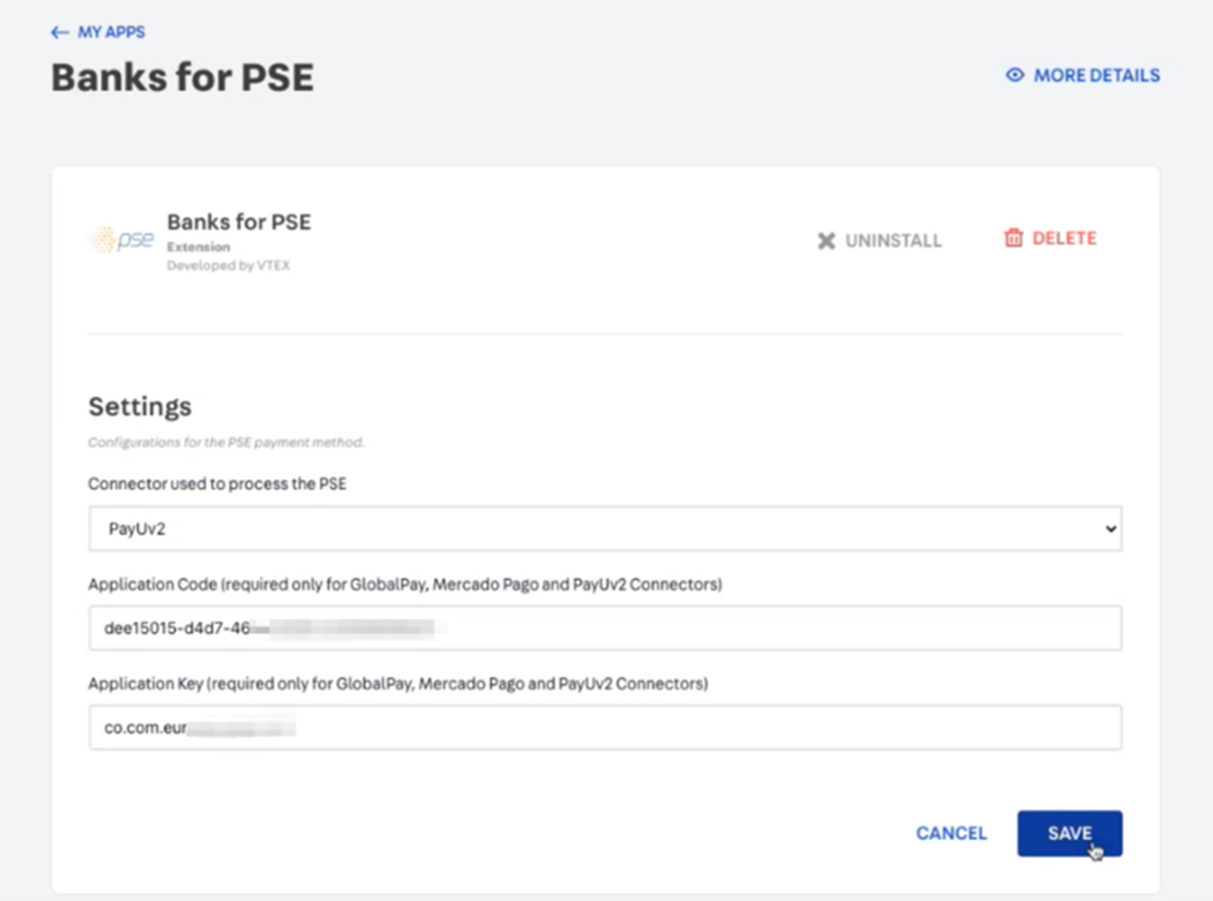Click the "Banks for PSE" page heading

tap(183, 78)
